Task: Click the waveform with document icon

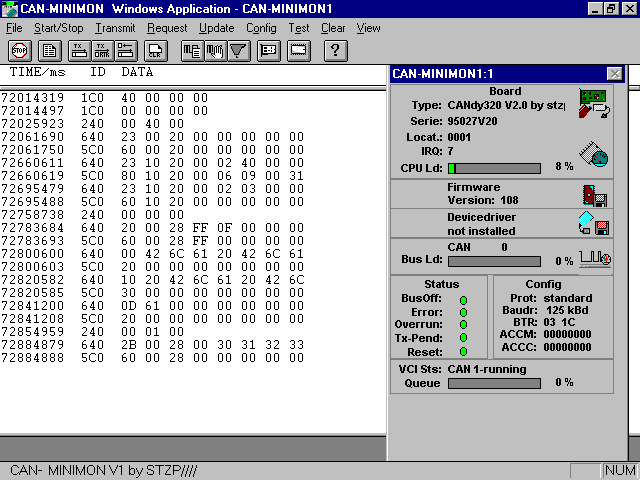Action: tap(192, 51)
